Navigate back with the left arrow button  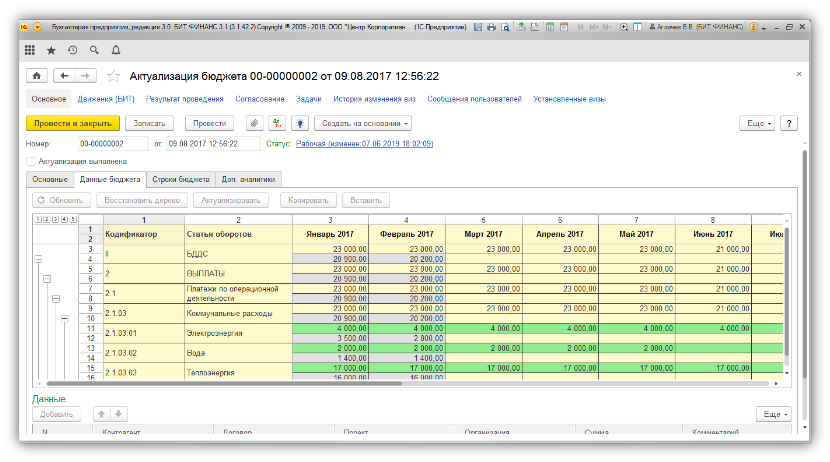(65, 75)
